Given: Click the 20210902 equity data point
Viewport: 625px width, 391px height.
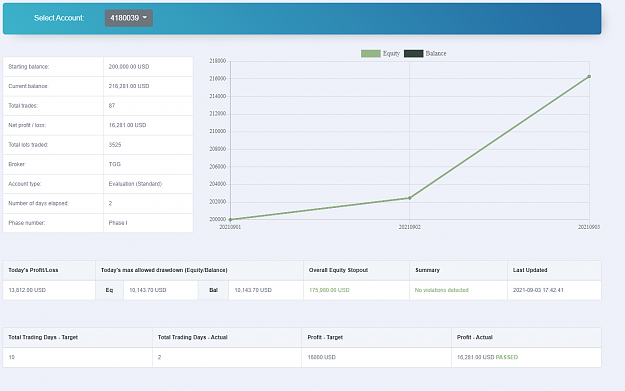Looking at the screenshot, I should coord(409,198).
